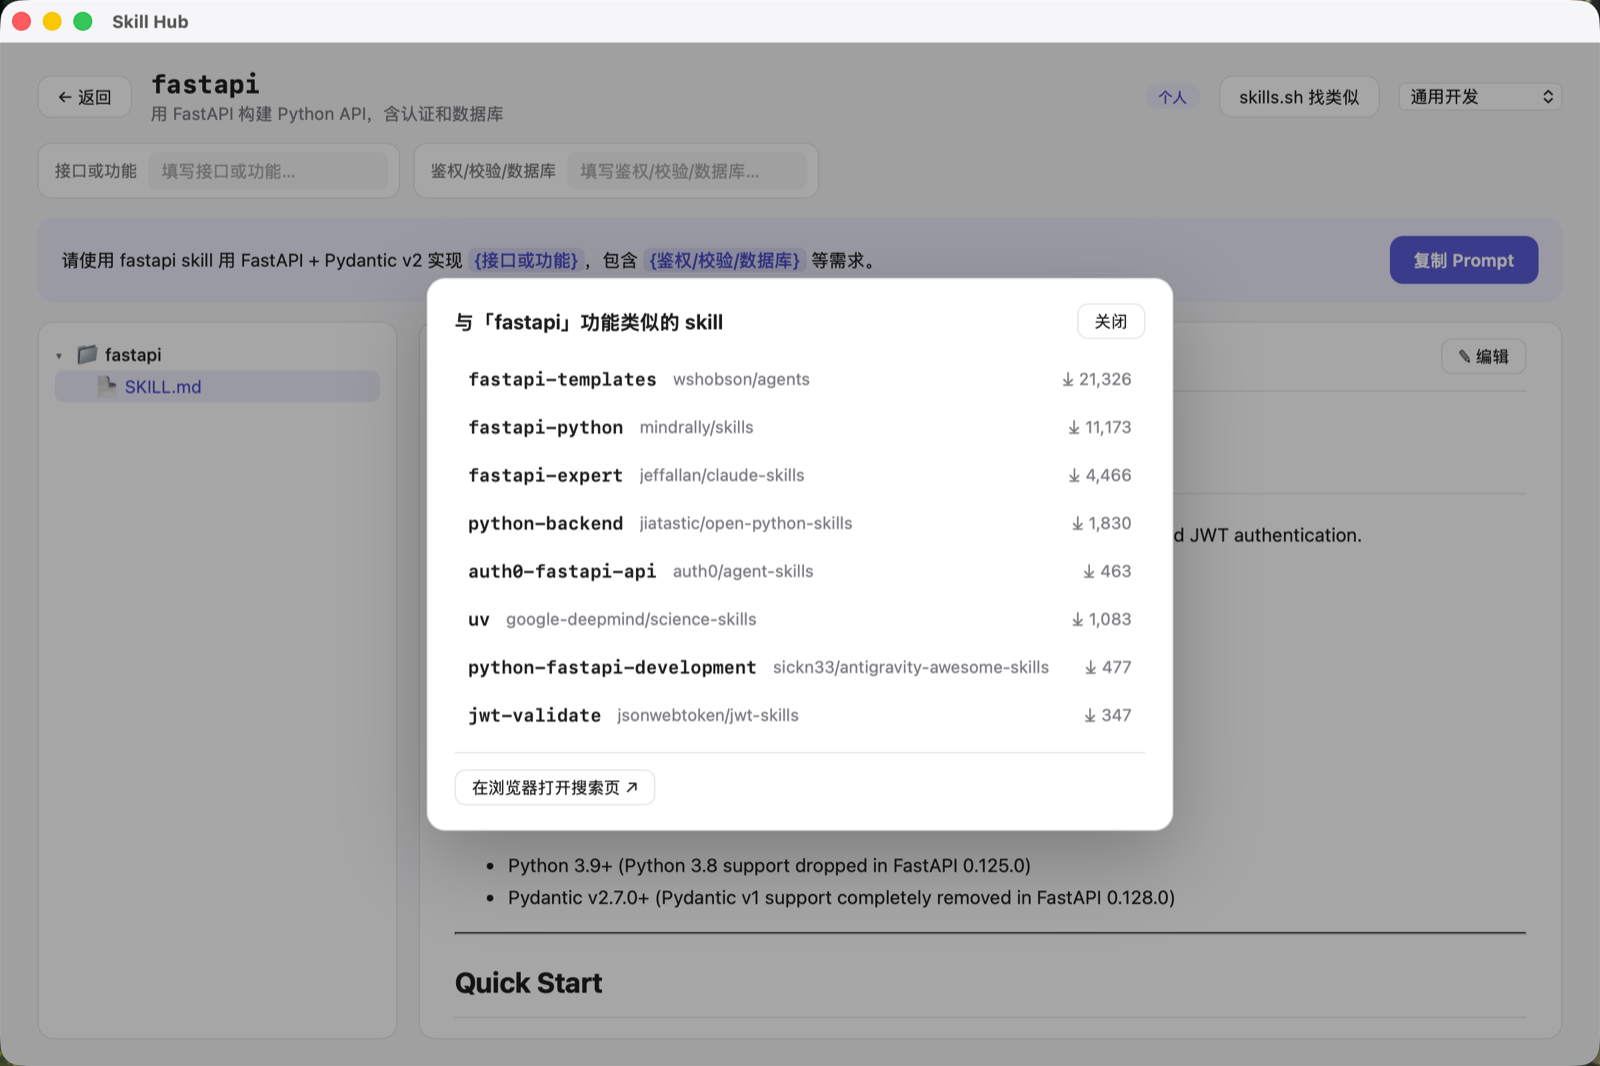Go back with the 返回 button
Viewport: 1600px width, 1066px height.
click(x=85, y=97)
